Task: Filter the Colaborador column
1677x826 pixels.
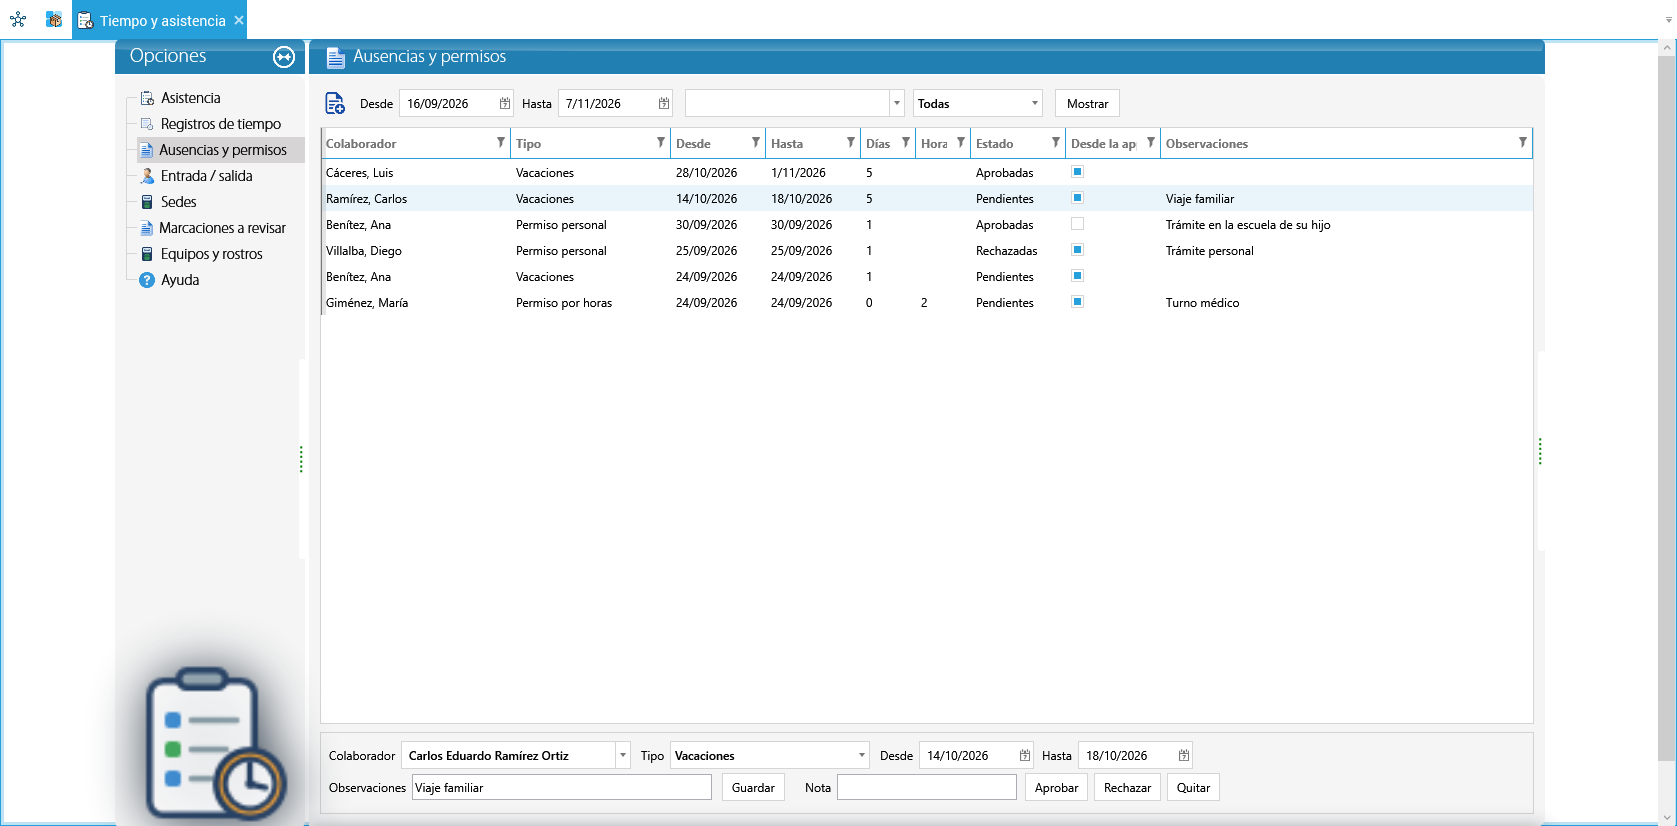Action: pos(501,143)
